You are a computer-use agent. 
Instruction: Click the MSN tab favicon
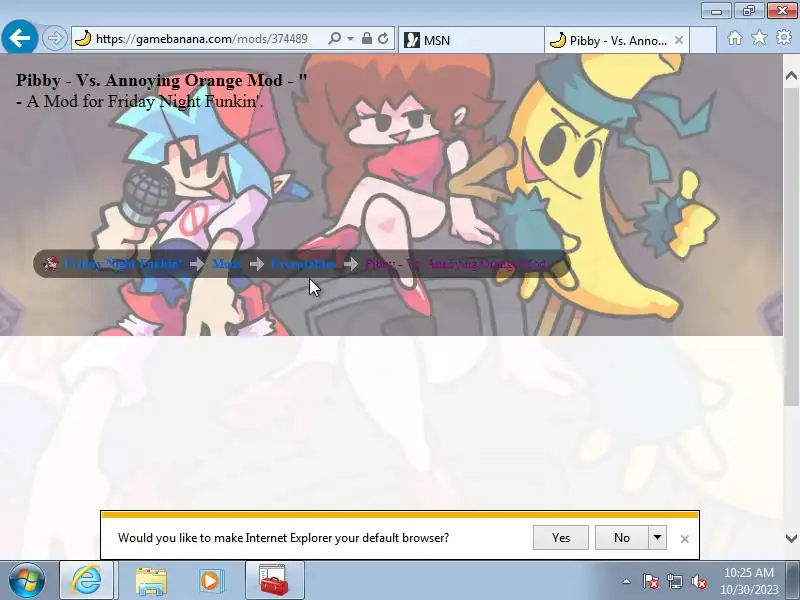(x=411, y=40)
